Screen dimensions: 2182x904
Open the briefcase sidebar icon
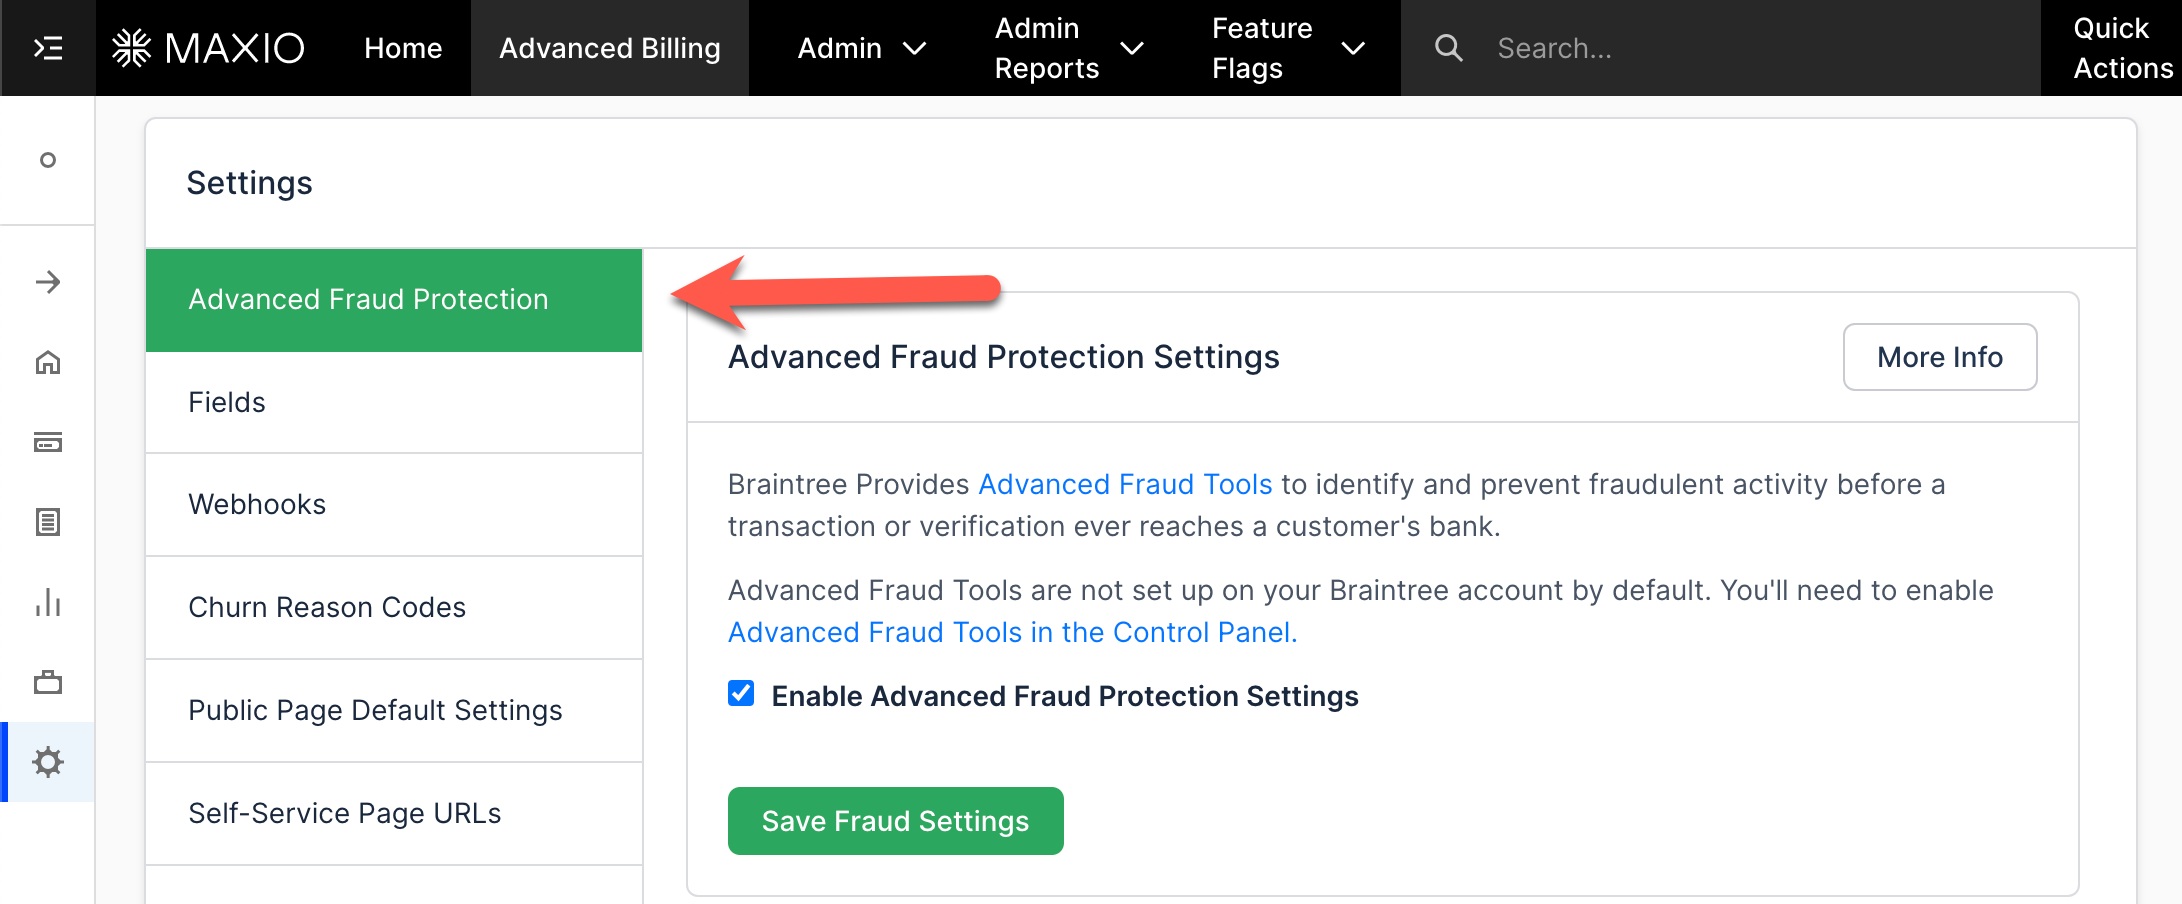(x=48, y=682)
